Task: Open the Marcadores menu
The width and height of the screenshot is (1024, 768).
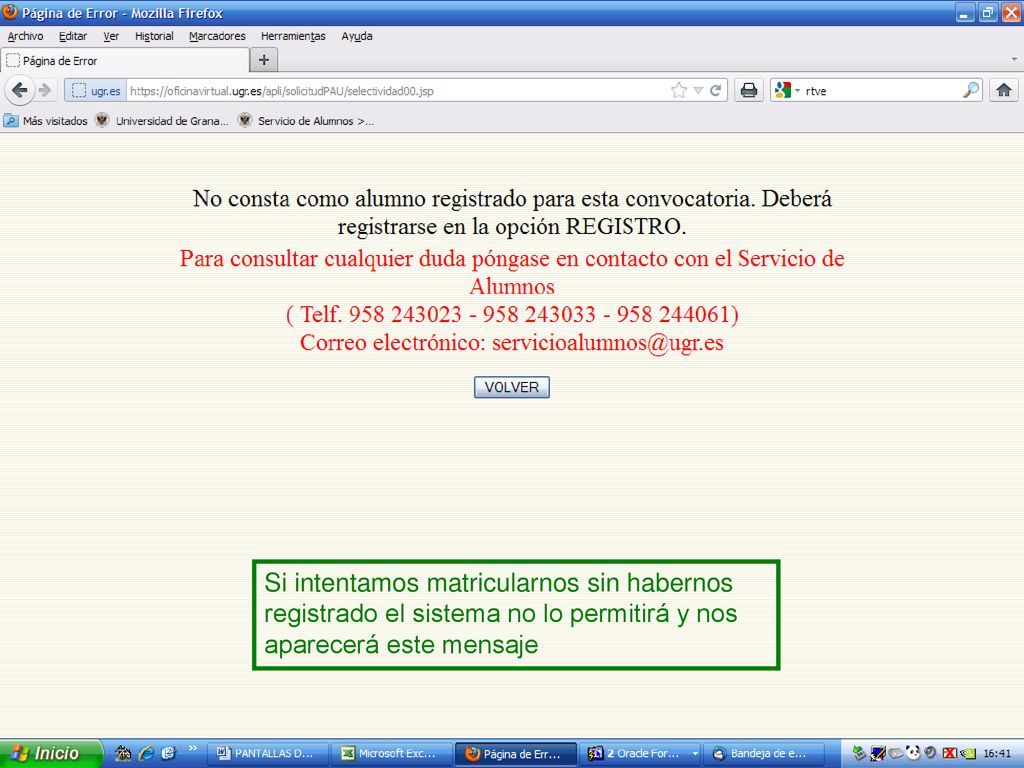Action: point(217,36)
